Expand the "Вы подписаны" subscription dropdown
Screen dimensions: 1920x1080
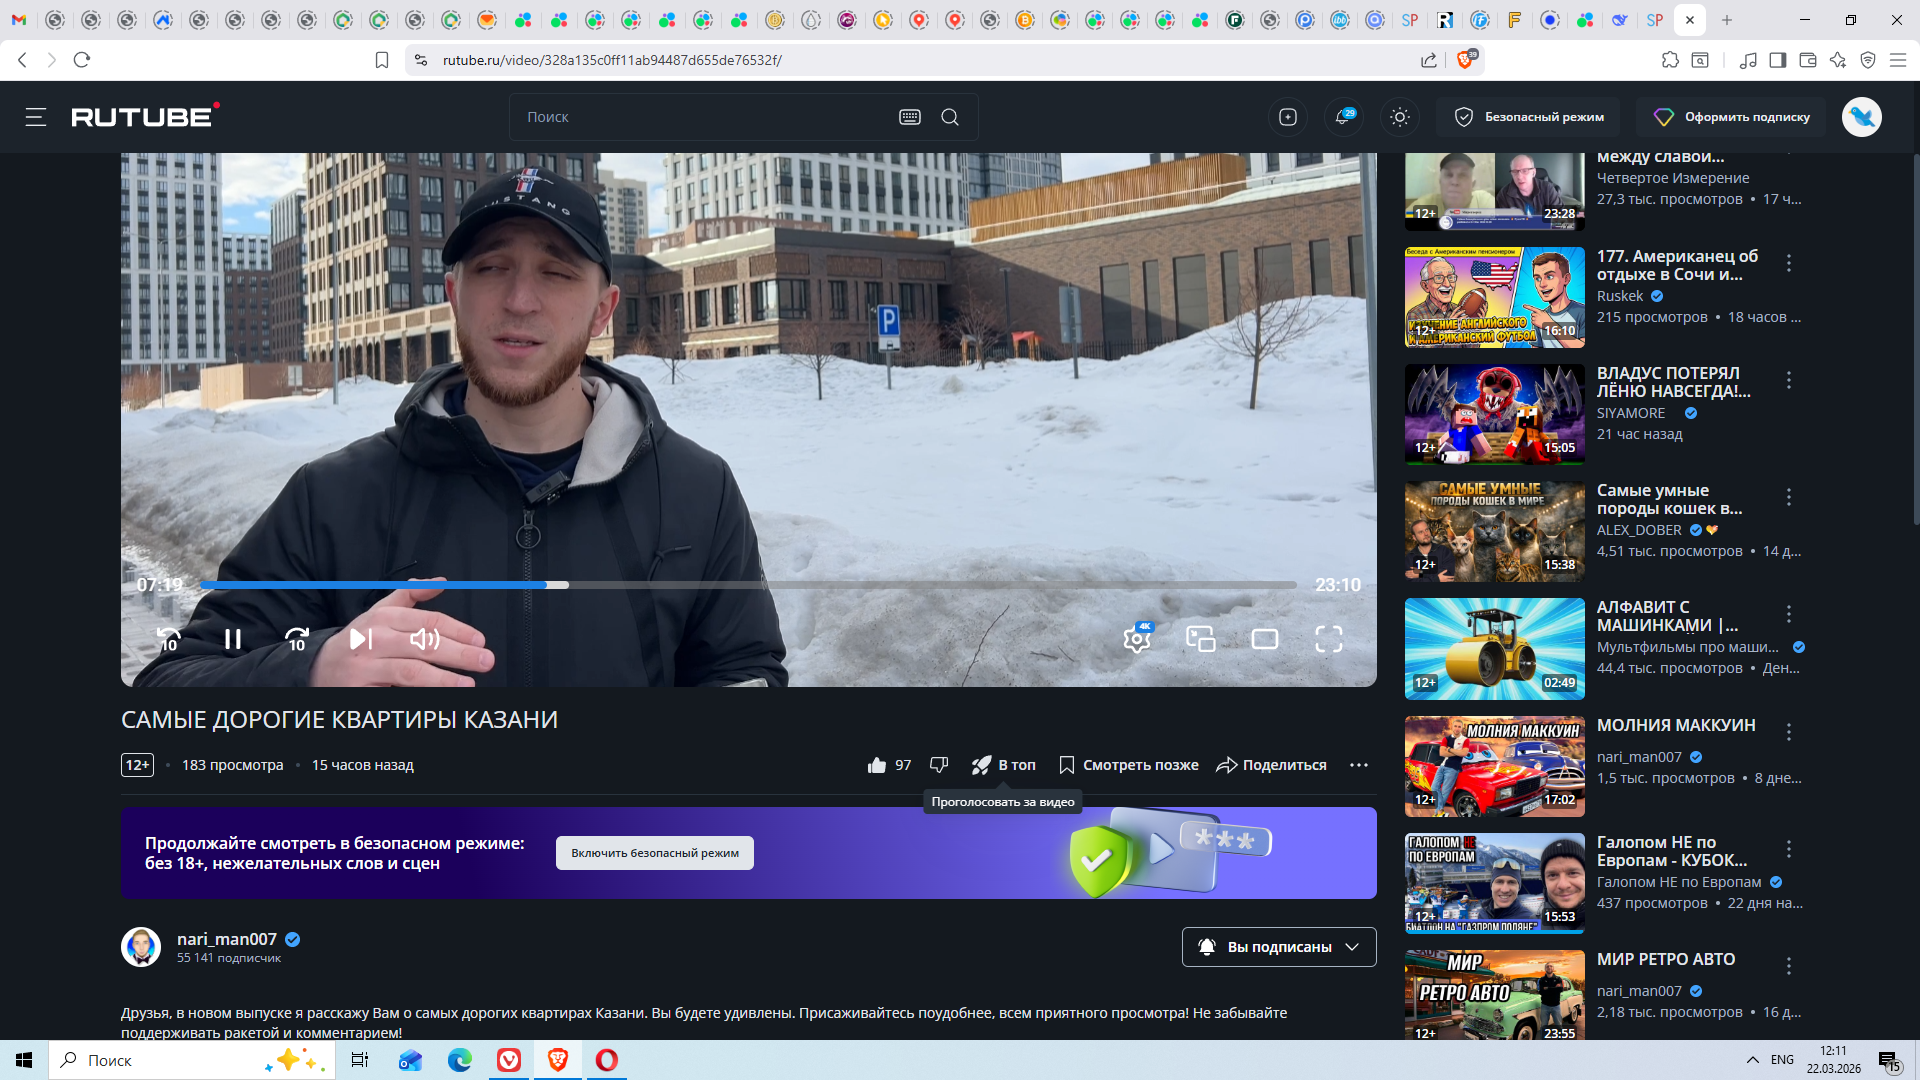click(1352, 947)
